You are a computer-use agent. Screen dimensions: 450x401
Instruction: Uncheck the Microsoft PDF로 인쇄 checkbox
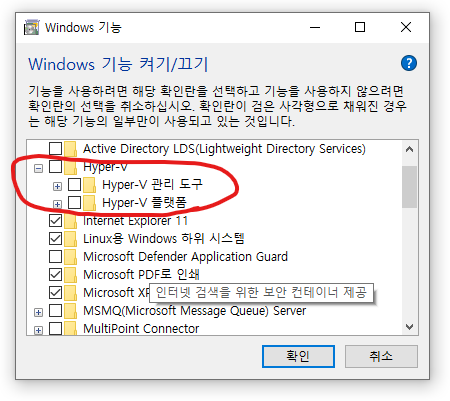click(55, 274)
